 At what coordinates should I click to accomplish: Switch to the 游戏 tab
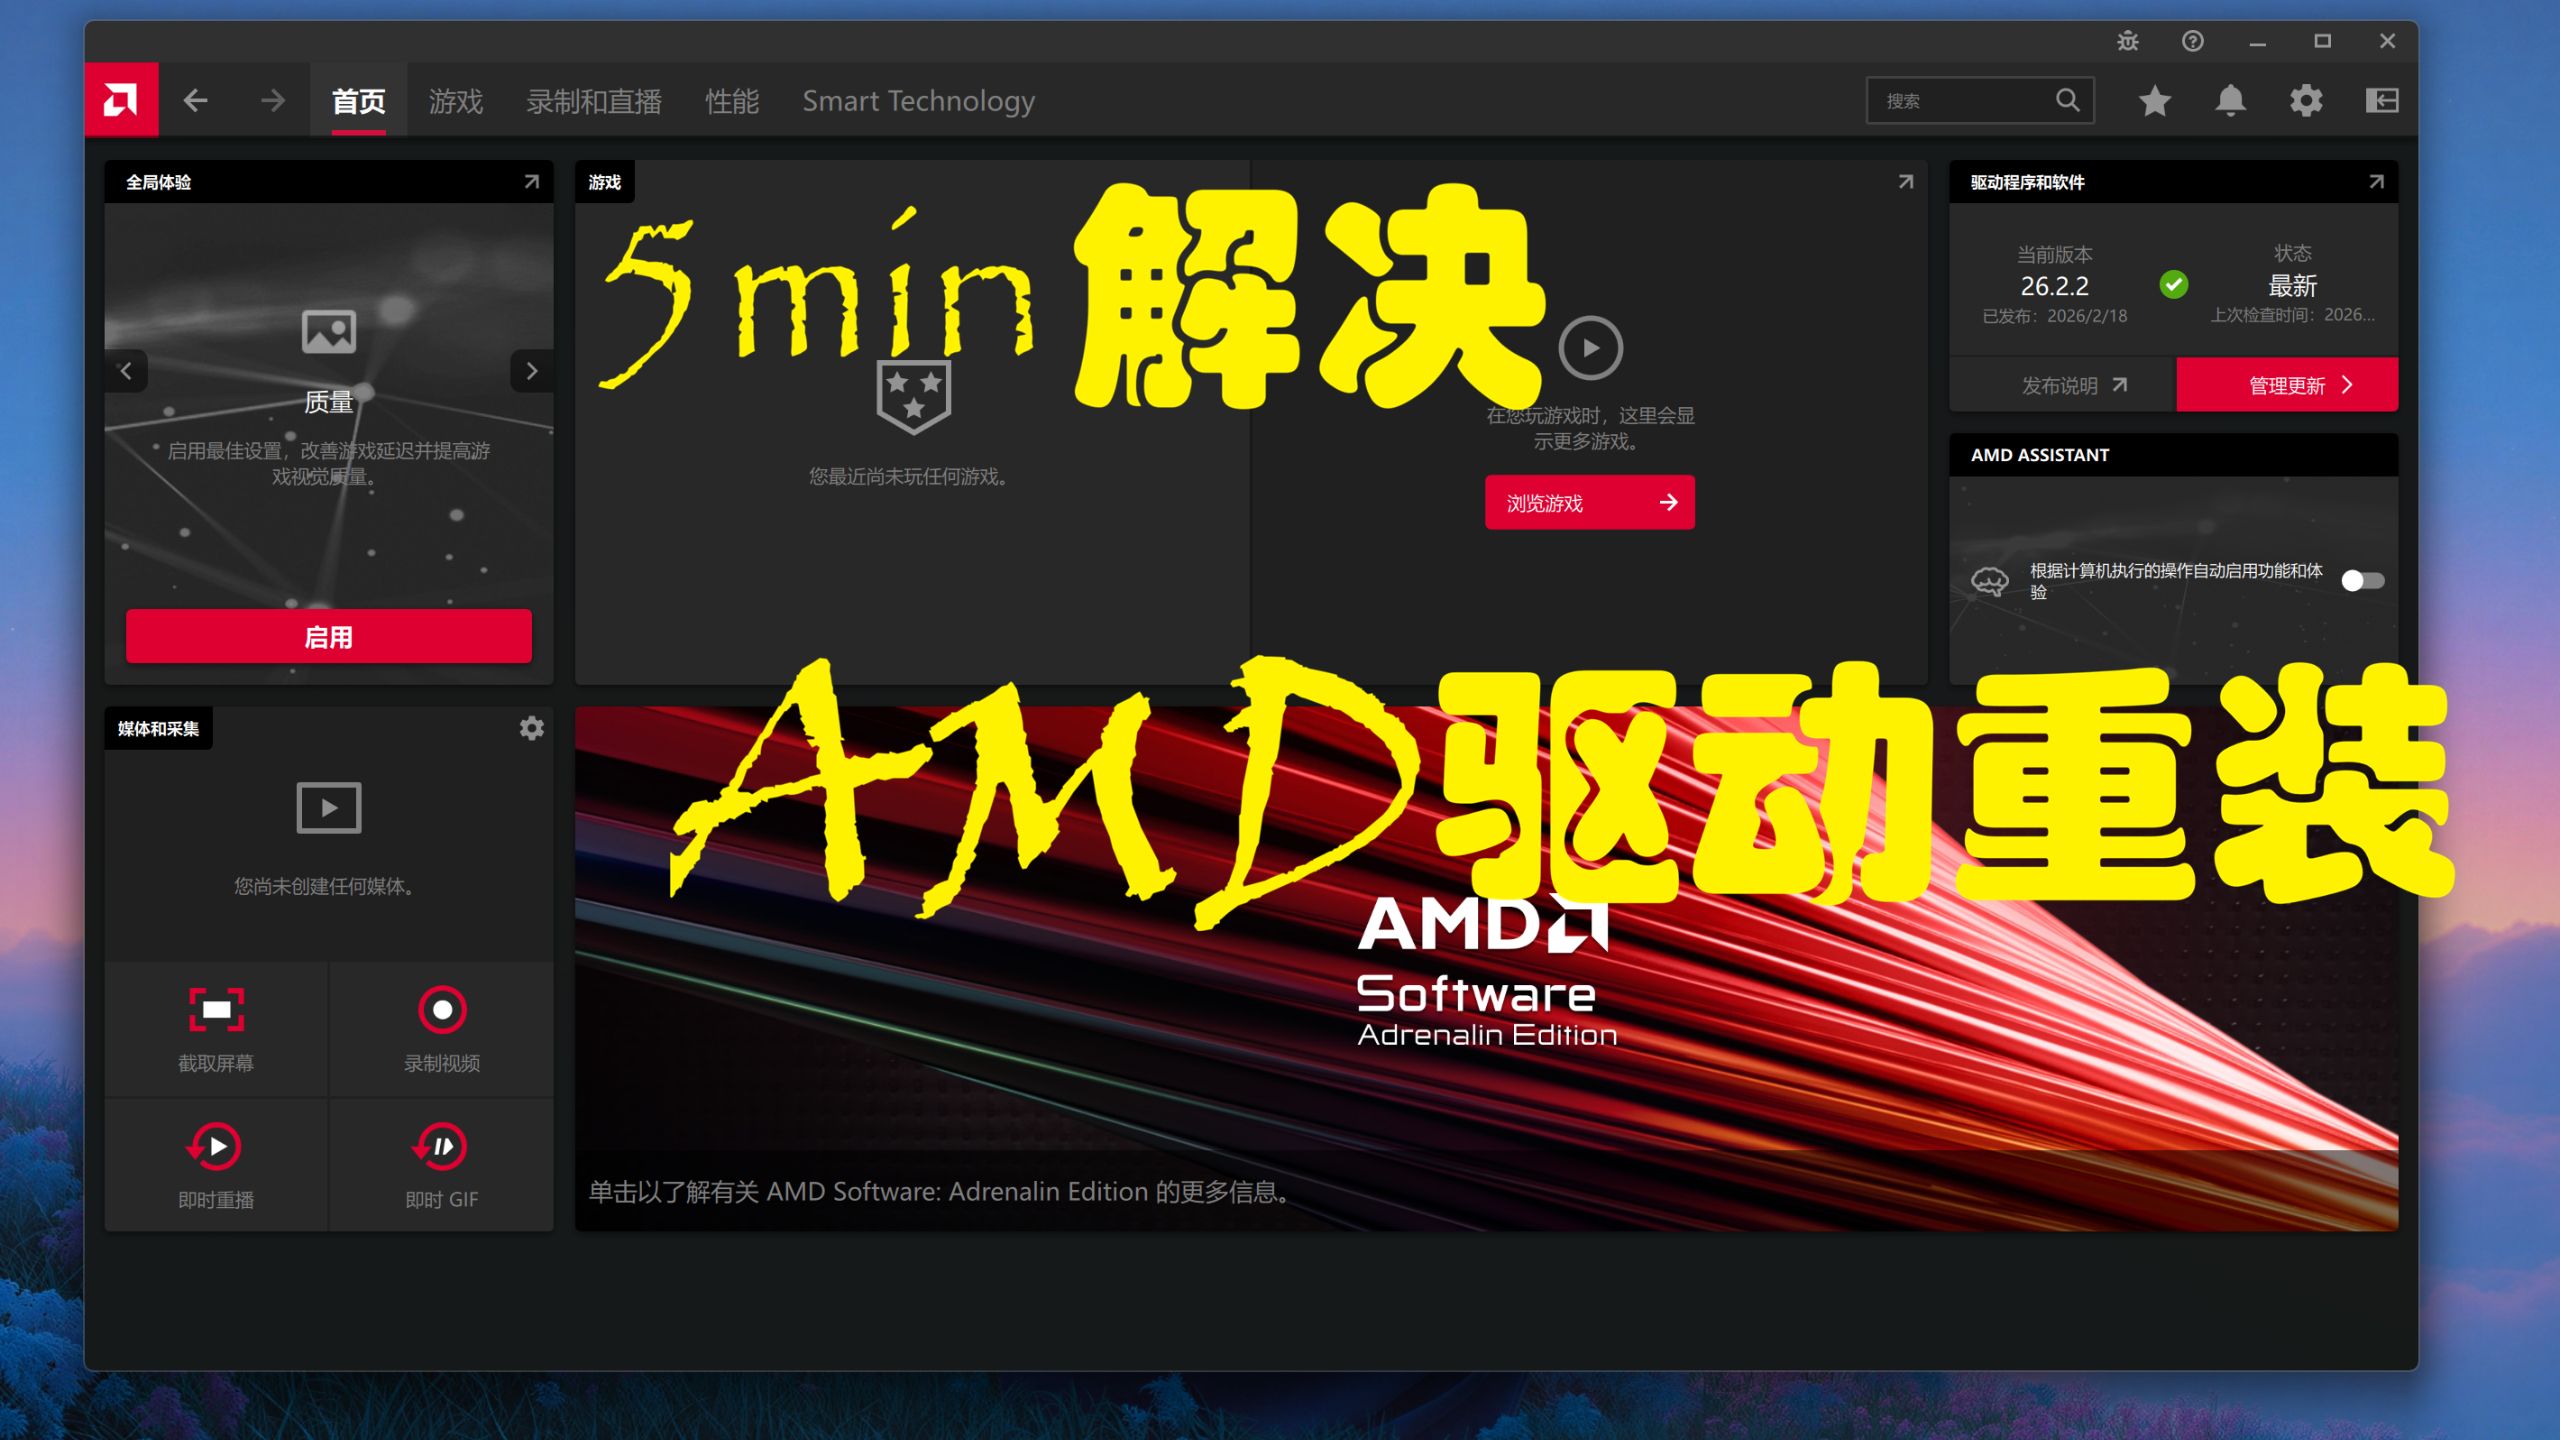click(x=456, y=100)
